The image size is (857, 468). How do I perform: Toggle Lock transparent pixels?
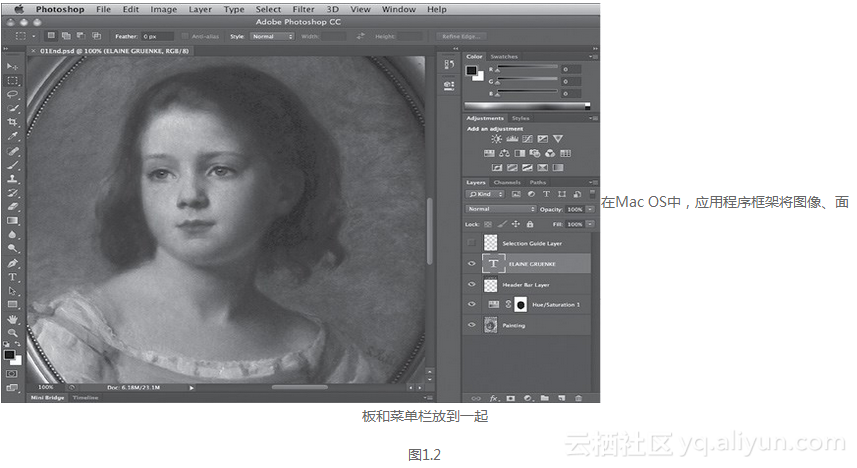click(x=488, y=224)
